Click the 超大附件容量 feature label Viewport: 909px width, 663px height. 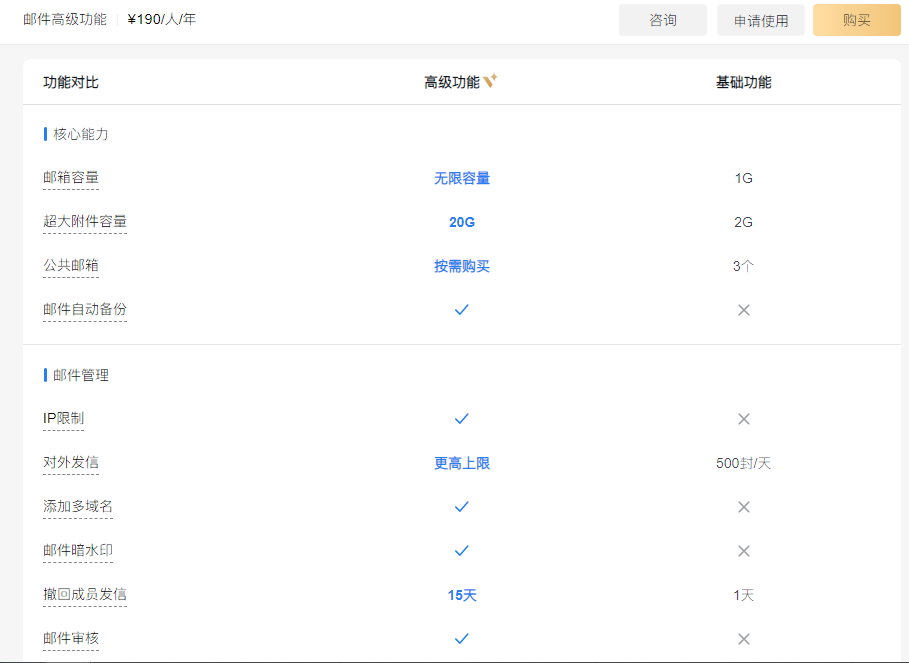coord(85,222)
